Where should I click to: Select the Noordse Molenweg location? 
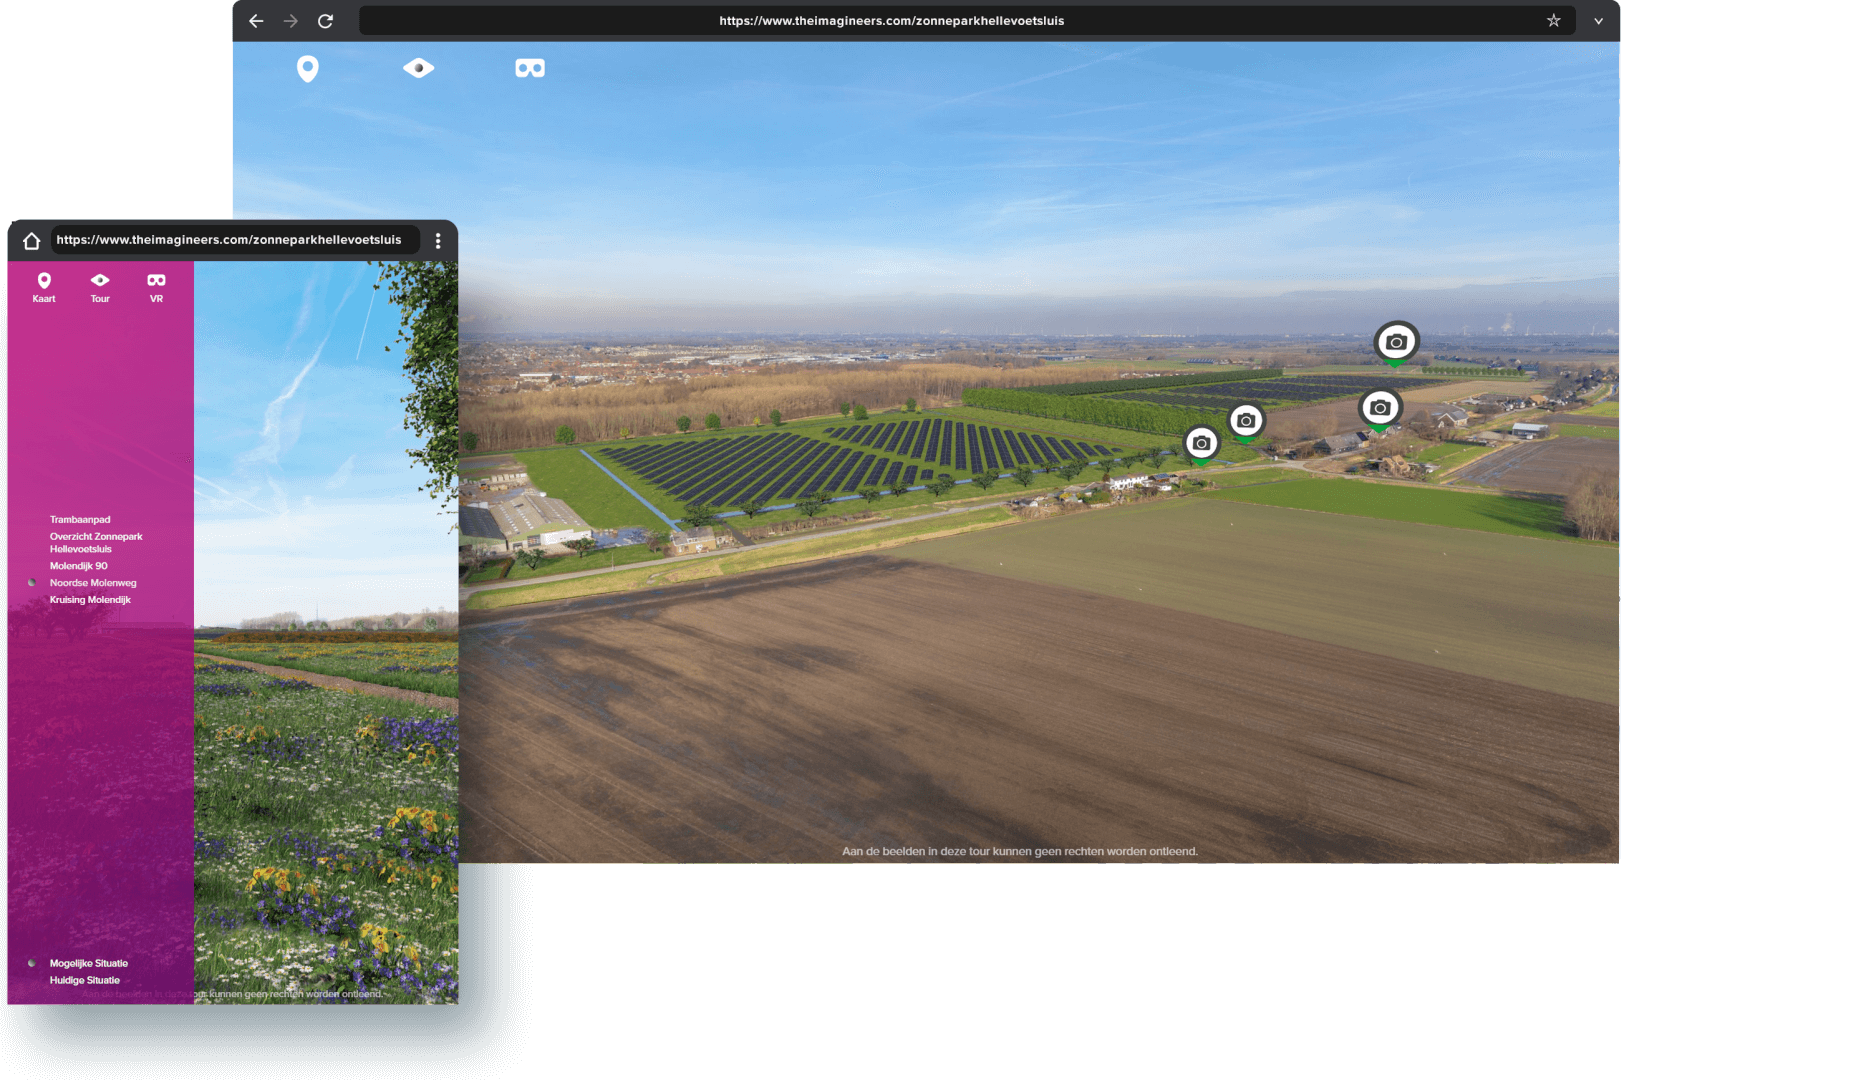click(93, 583)
